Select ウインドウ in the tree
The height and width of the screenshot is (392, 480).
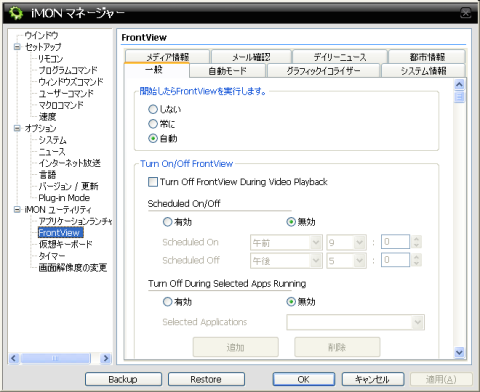click(41, 35)
